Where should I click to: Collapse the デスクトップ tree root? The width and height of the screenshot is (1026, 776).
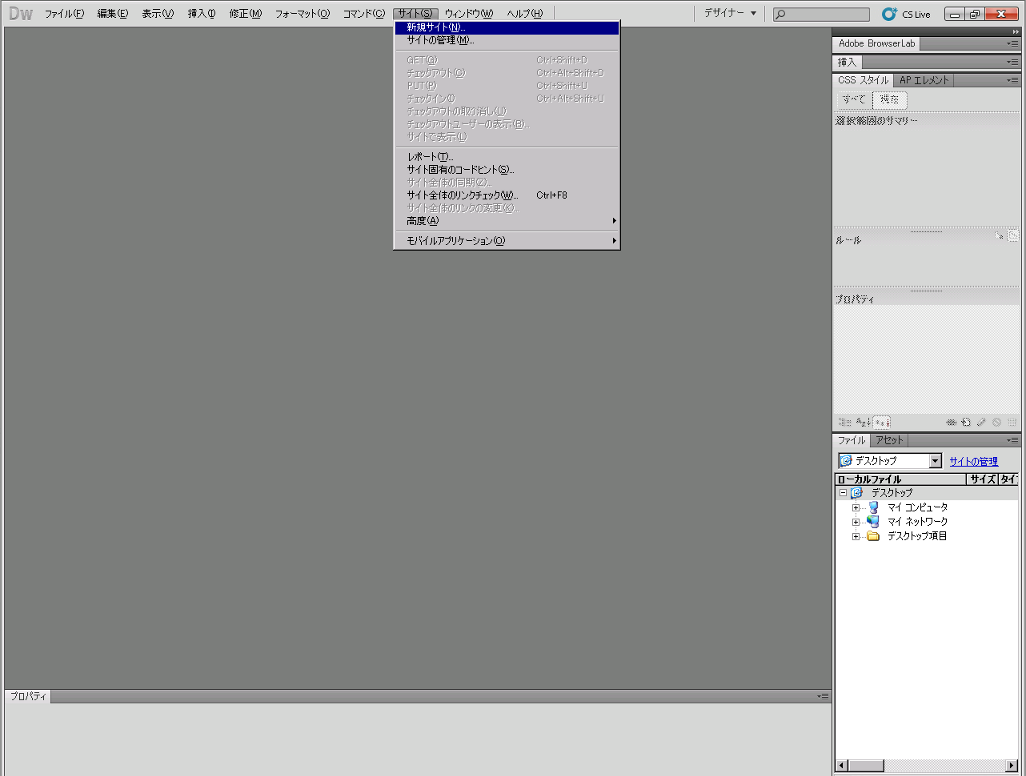coord(843,493)
